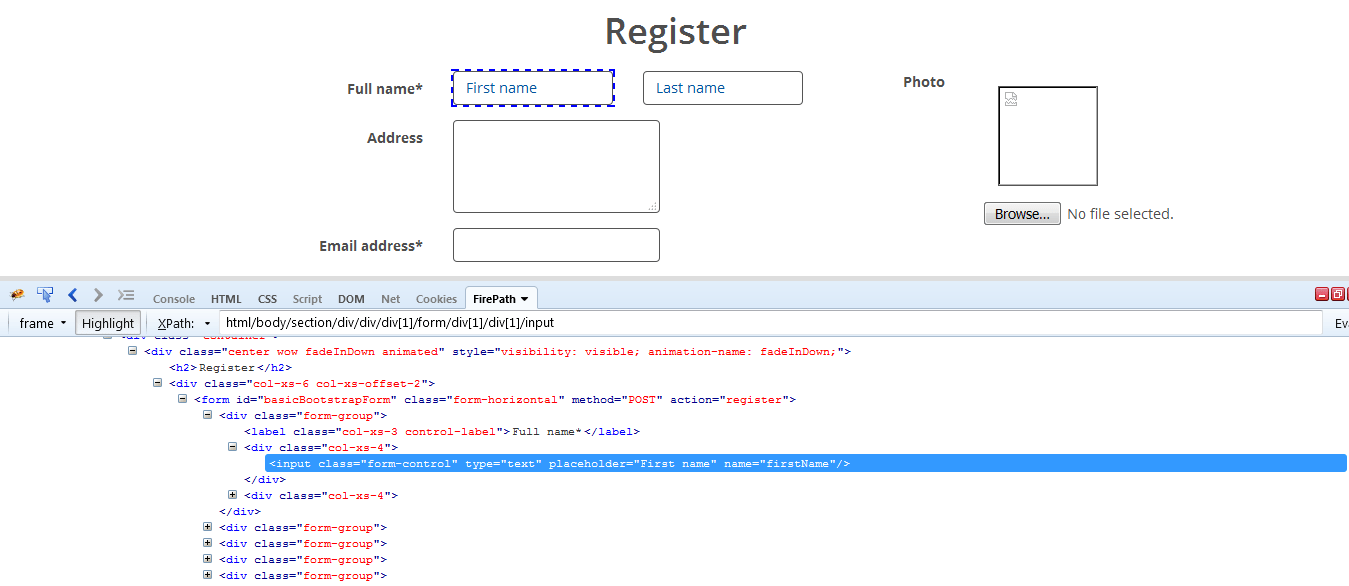Switch to the HTML tab
Viewport: 1349px width, 586px height.
(x=226, y=299)
